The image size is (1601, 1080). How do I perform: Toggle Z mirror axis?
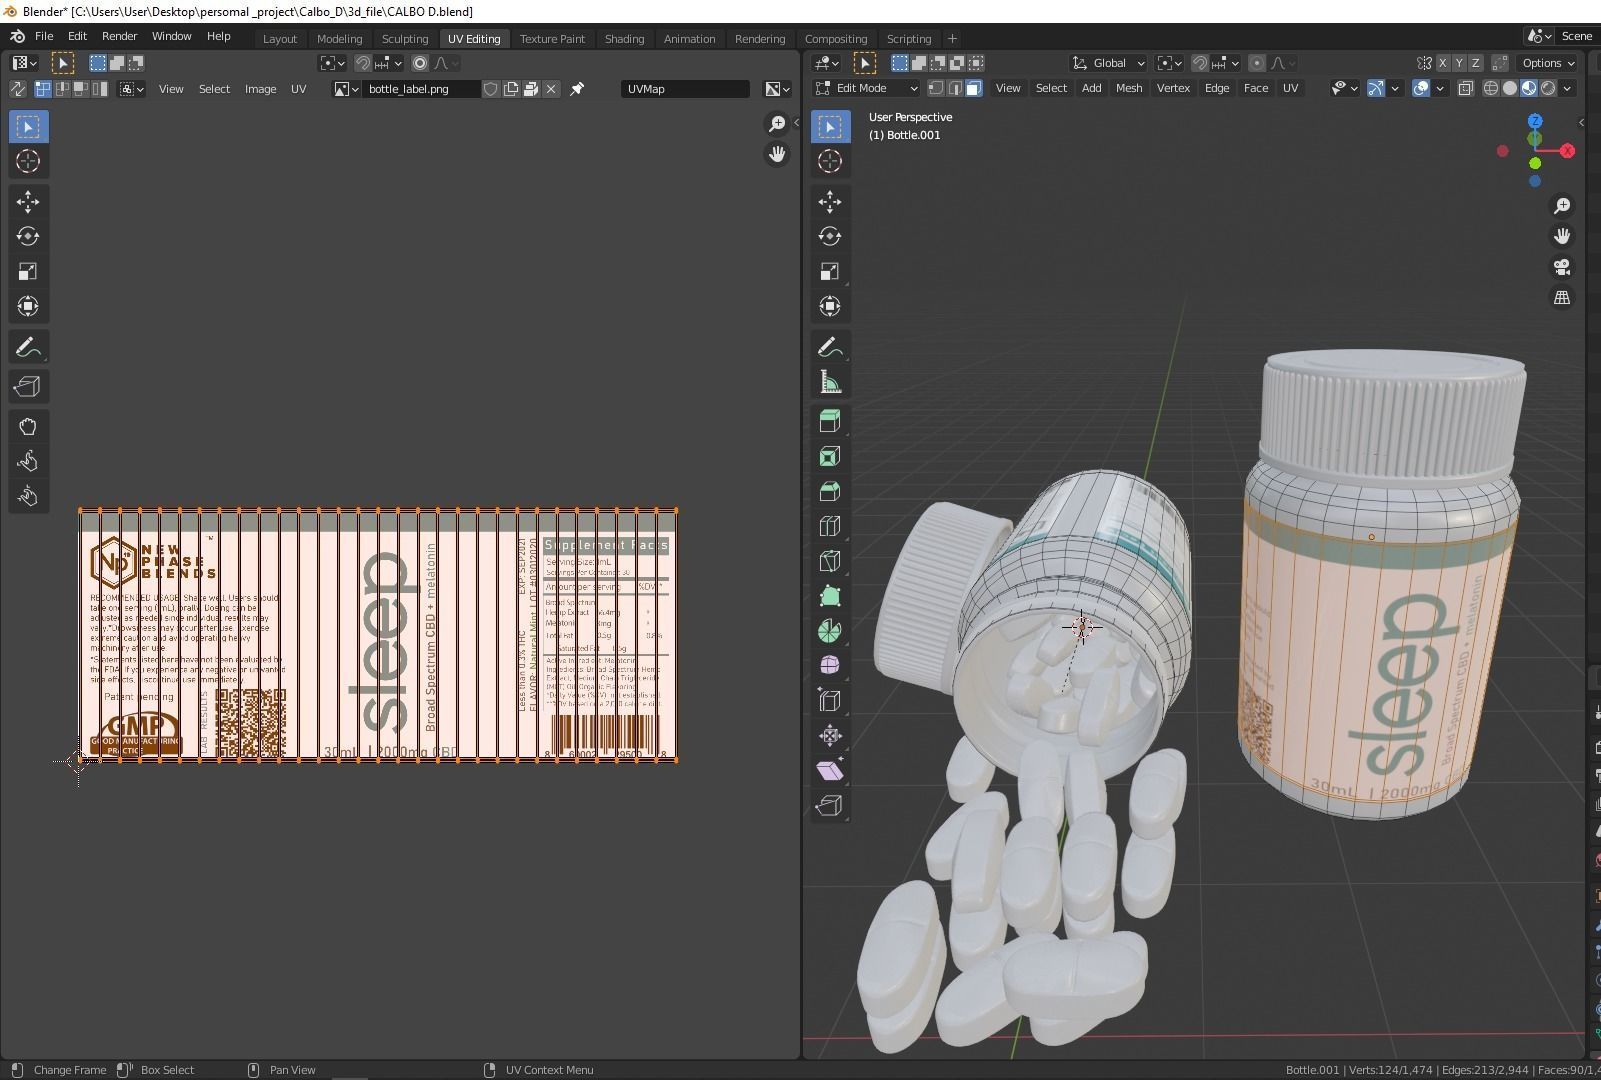coord(1475,63)
